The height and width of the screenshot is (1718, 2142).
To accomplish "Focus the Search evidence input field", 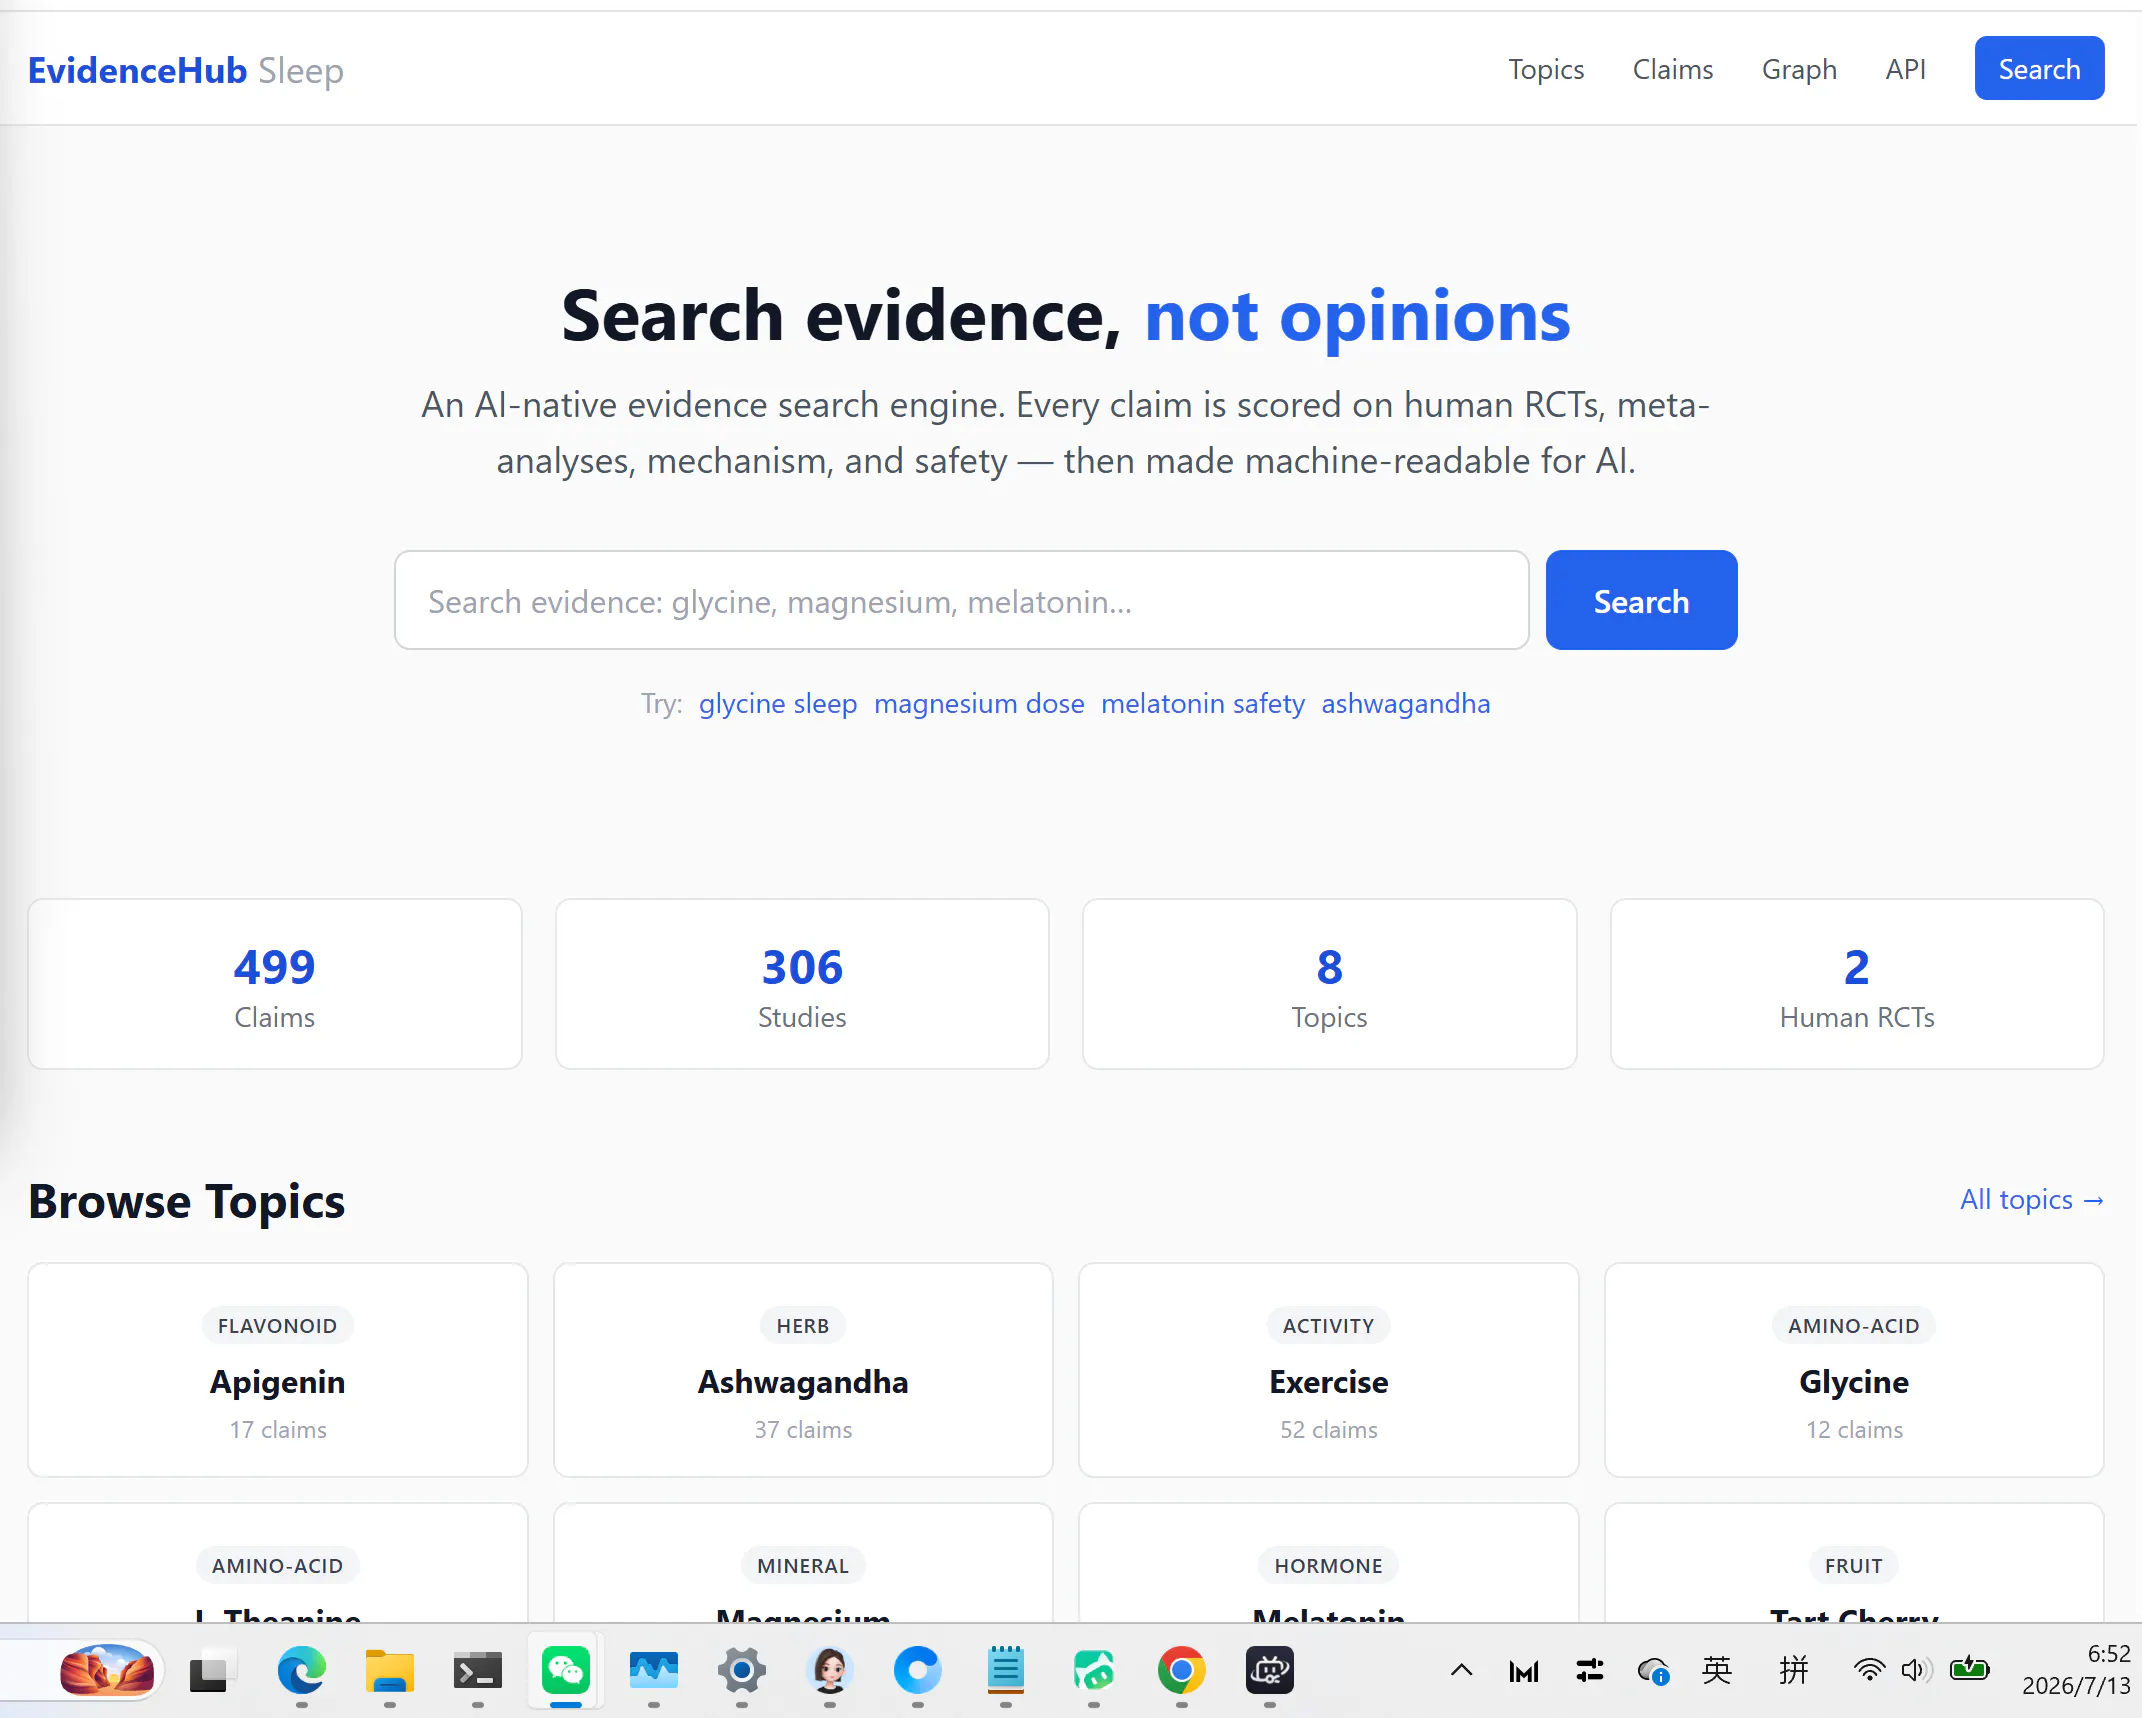I will coord(961,600).
